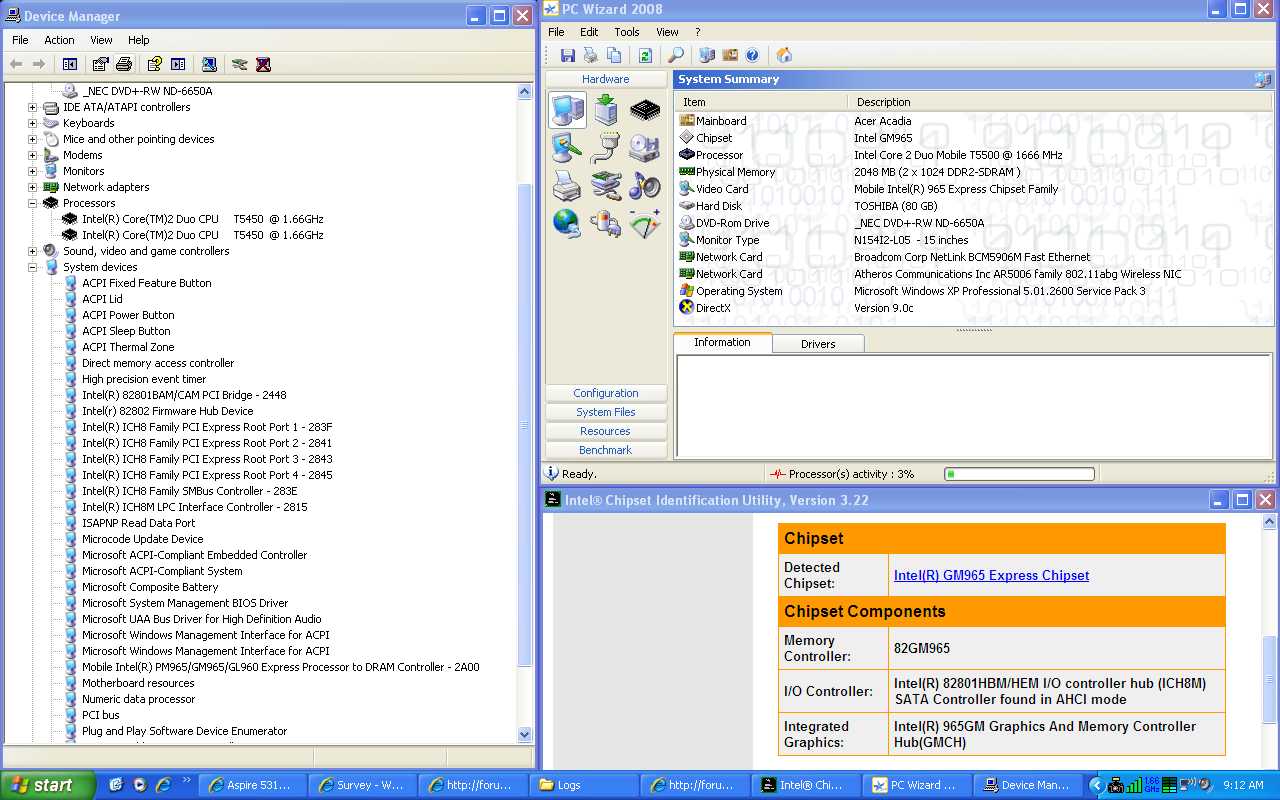Select the System Summary computer icon
The width and height of the screenshot is (1280, 800).
click(x=567, y=109)
